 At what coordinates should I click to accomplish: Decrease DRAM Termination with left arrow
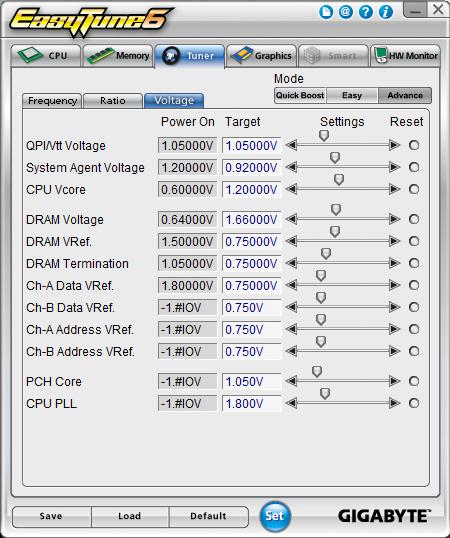pos(291,263)
